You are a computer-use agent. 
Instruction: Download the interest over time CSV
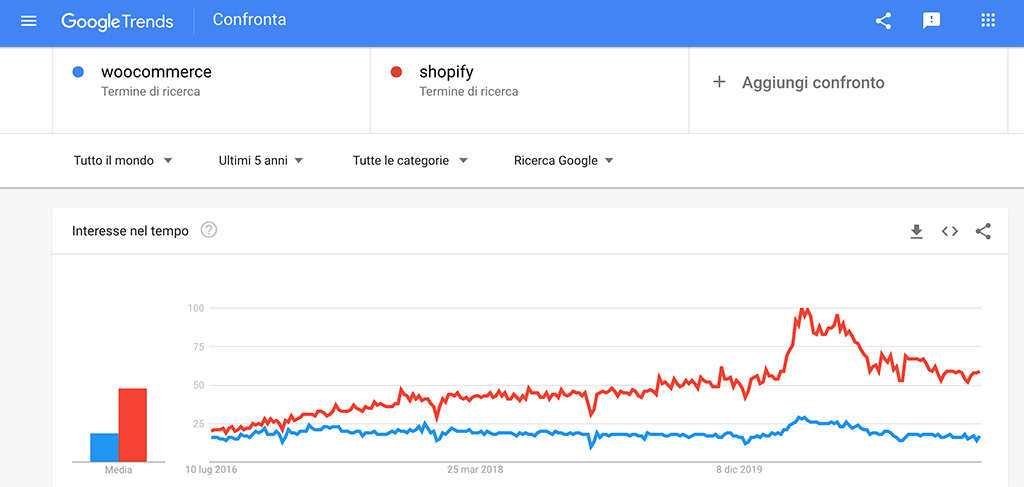pyautogui.click(x=916, y=231)
